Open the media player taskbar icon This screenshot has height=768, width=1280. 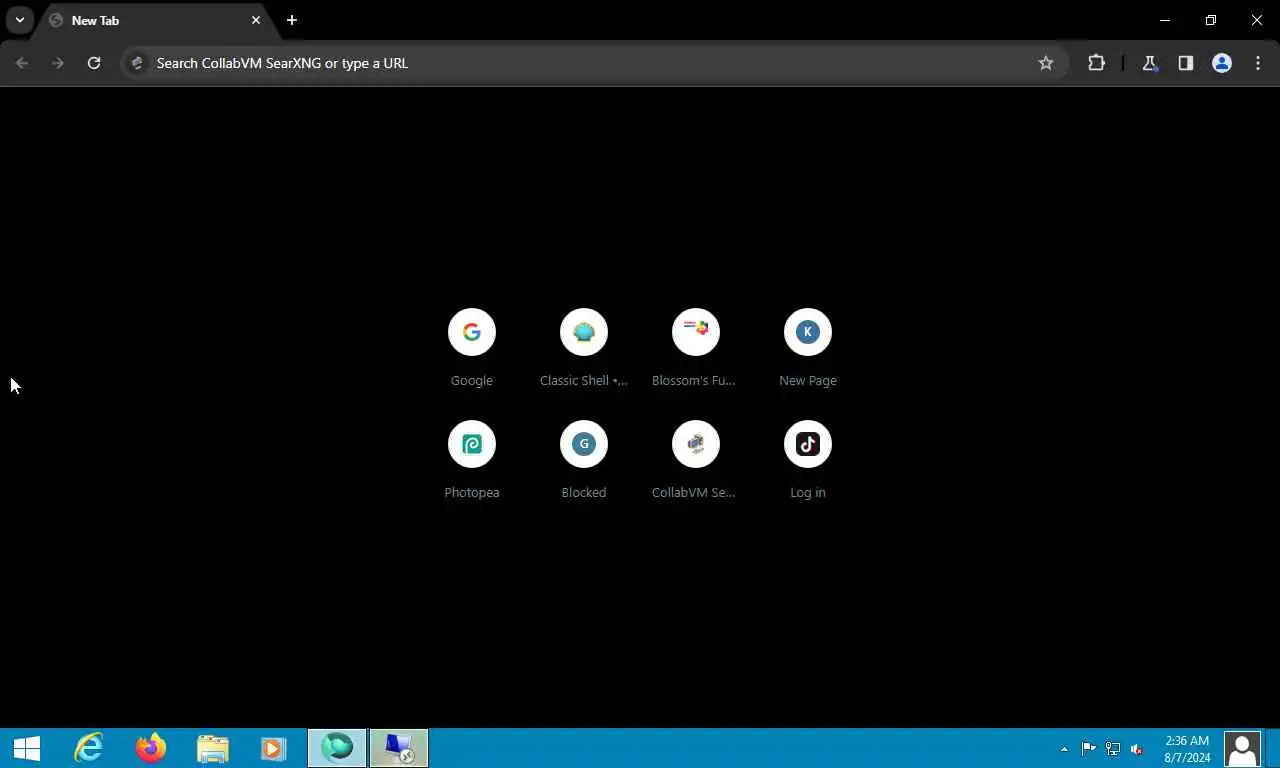273,748
